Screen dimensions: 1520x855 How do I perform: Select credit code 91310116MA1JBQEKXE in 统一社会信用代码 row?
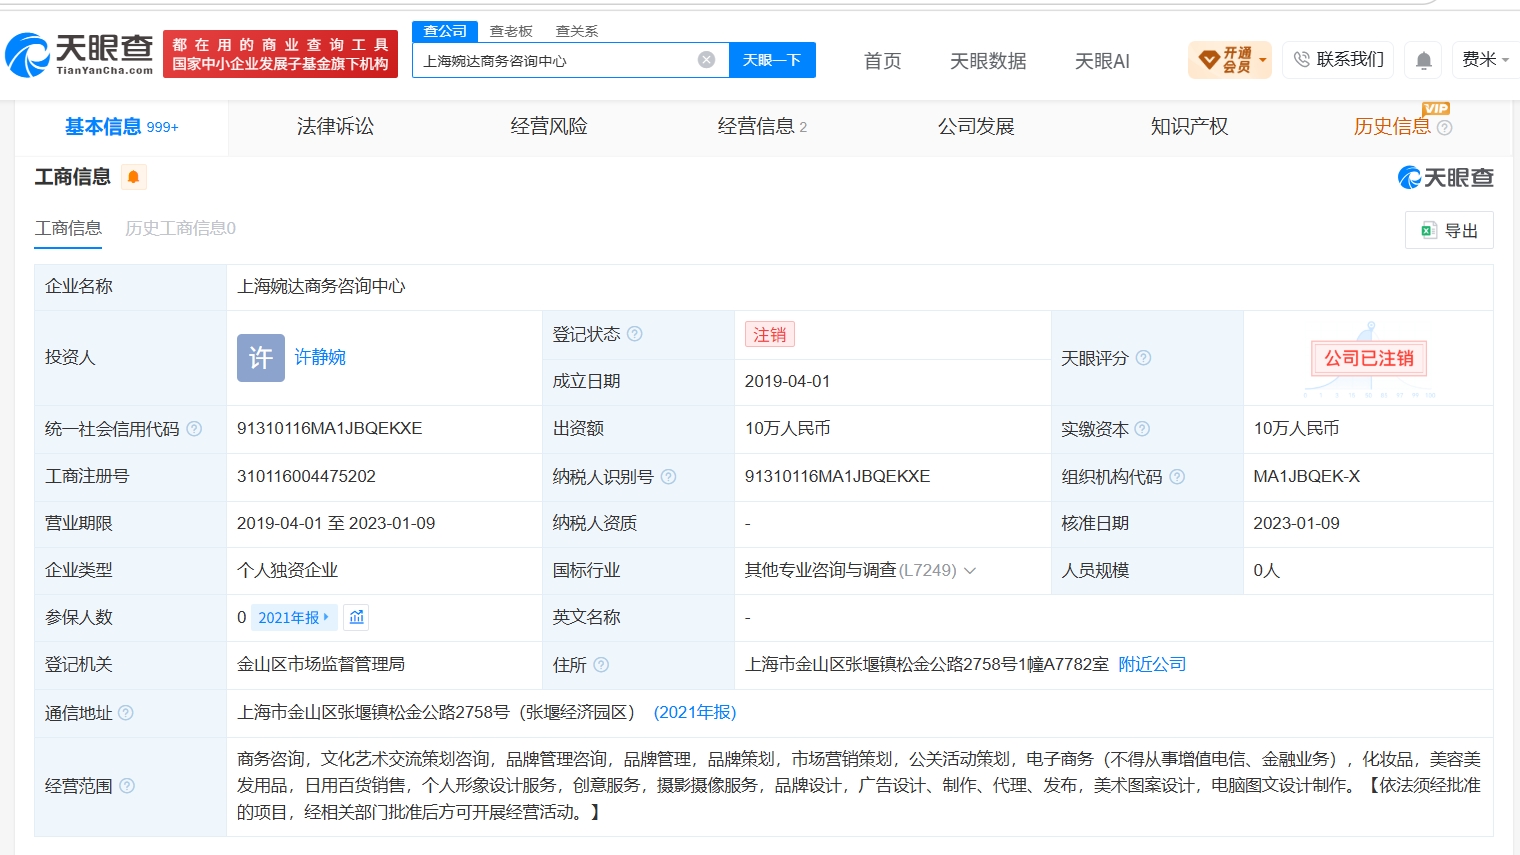coord(329,429)
